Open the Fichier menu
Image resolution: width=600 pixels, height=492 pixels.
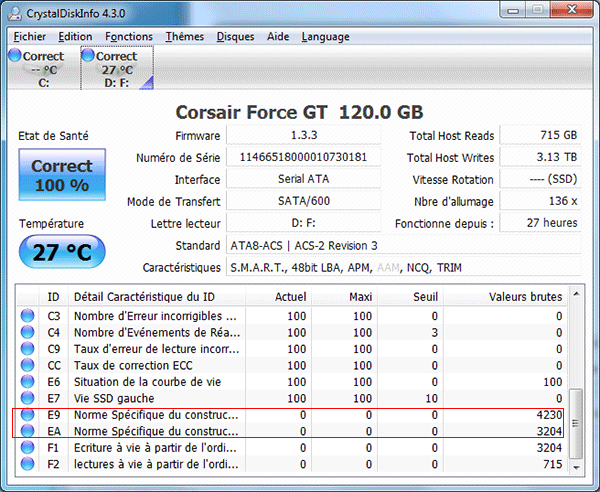29,37
